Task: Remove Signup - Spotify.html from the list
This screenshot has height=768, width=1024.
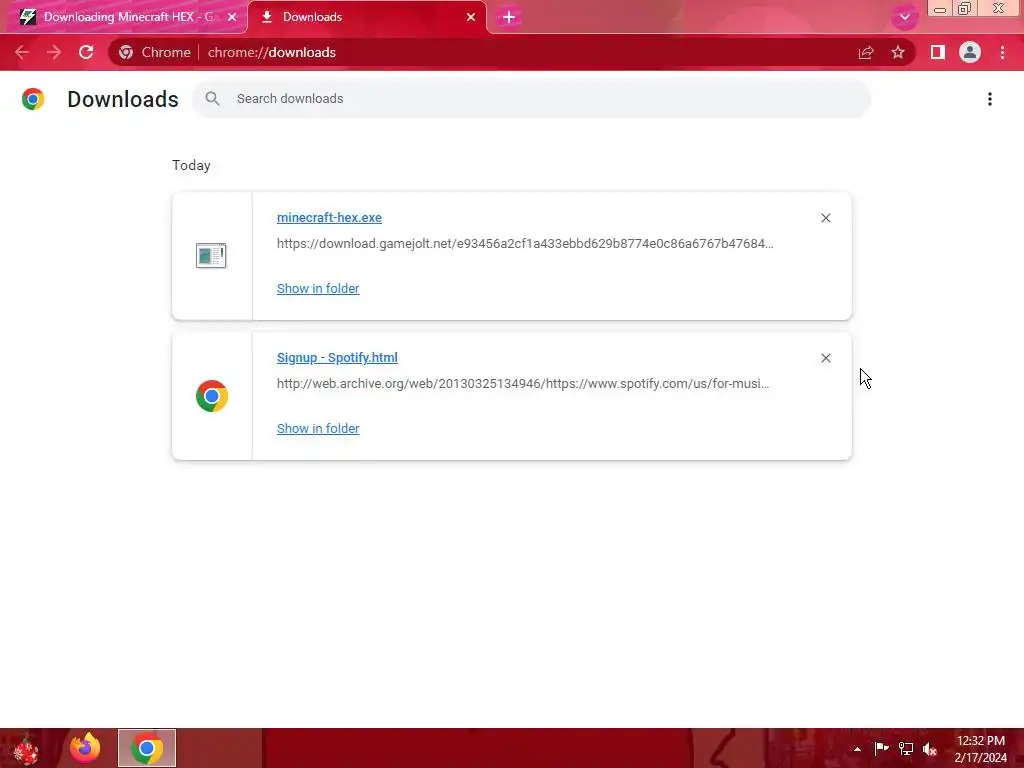Action: click(825, 358)
